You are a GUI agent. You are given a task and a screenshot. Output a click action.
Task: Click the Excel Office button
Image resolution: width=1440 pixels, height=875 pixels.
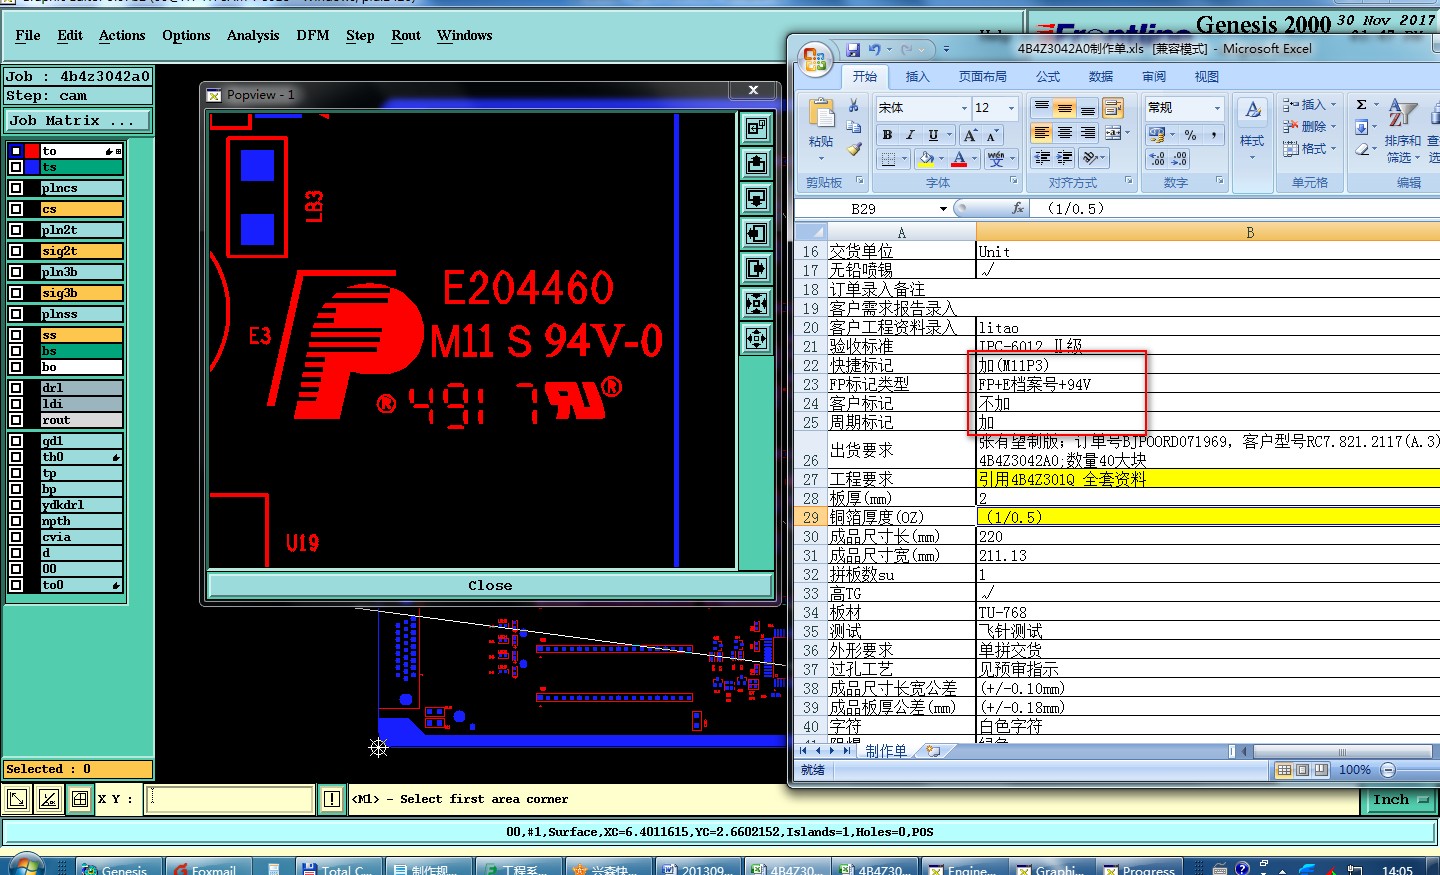[815, 58]
